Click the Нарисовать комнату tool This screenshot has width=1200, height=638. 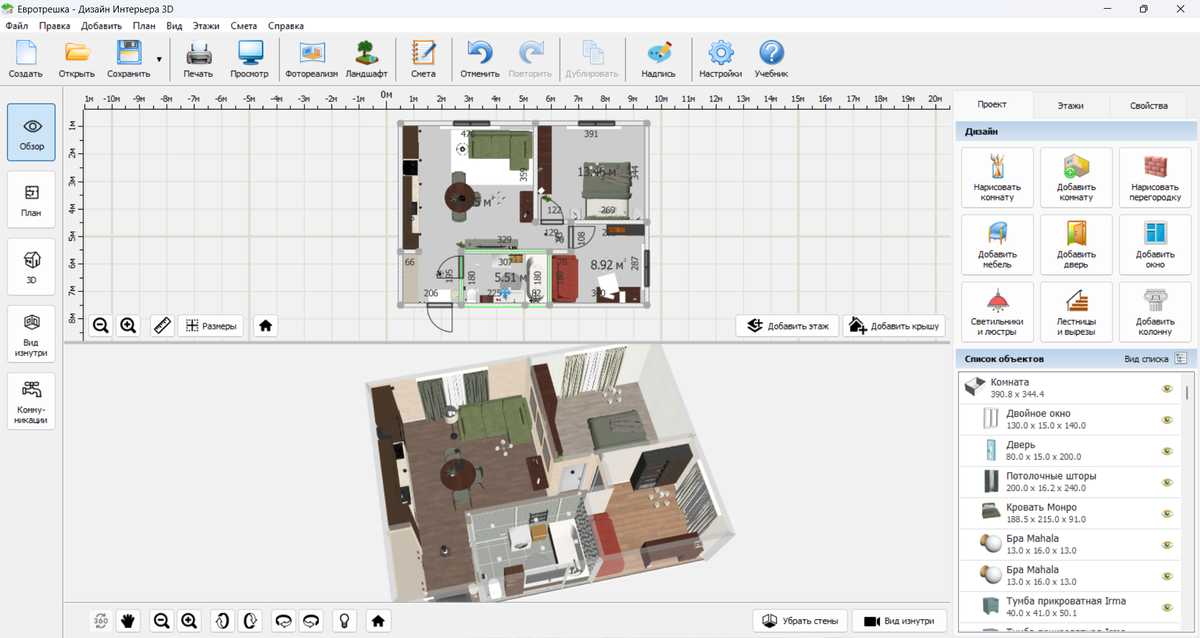coord(997,177)
